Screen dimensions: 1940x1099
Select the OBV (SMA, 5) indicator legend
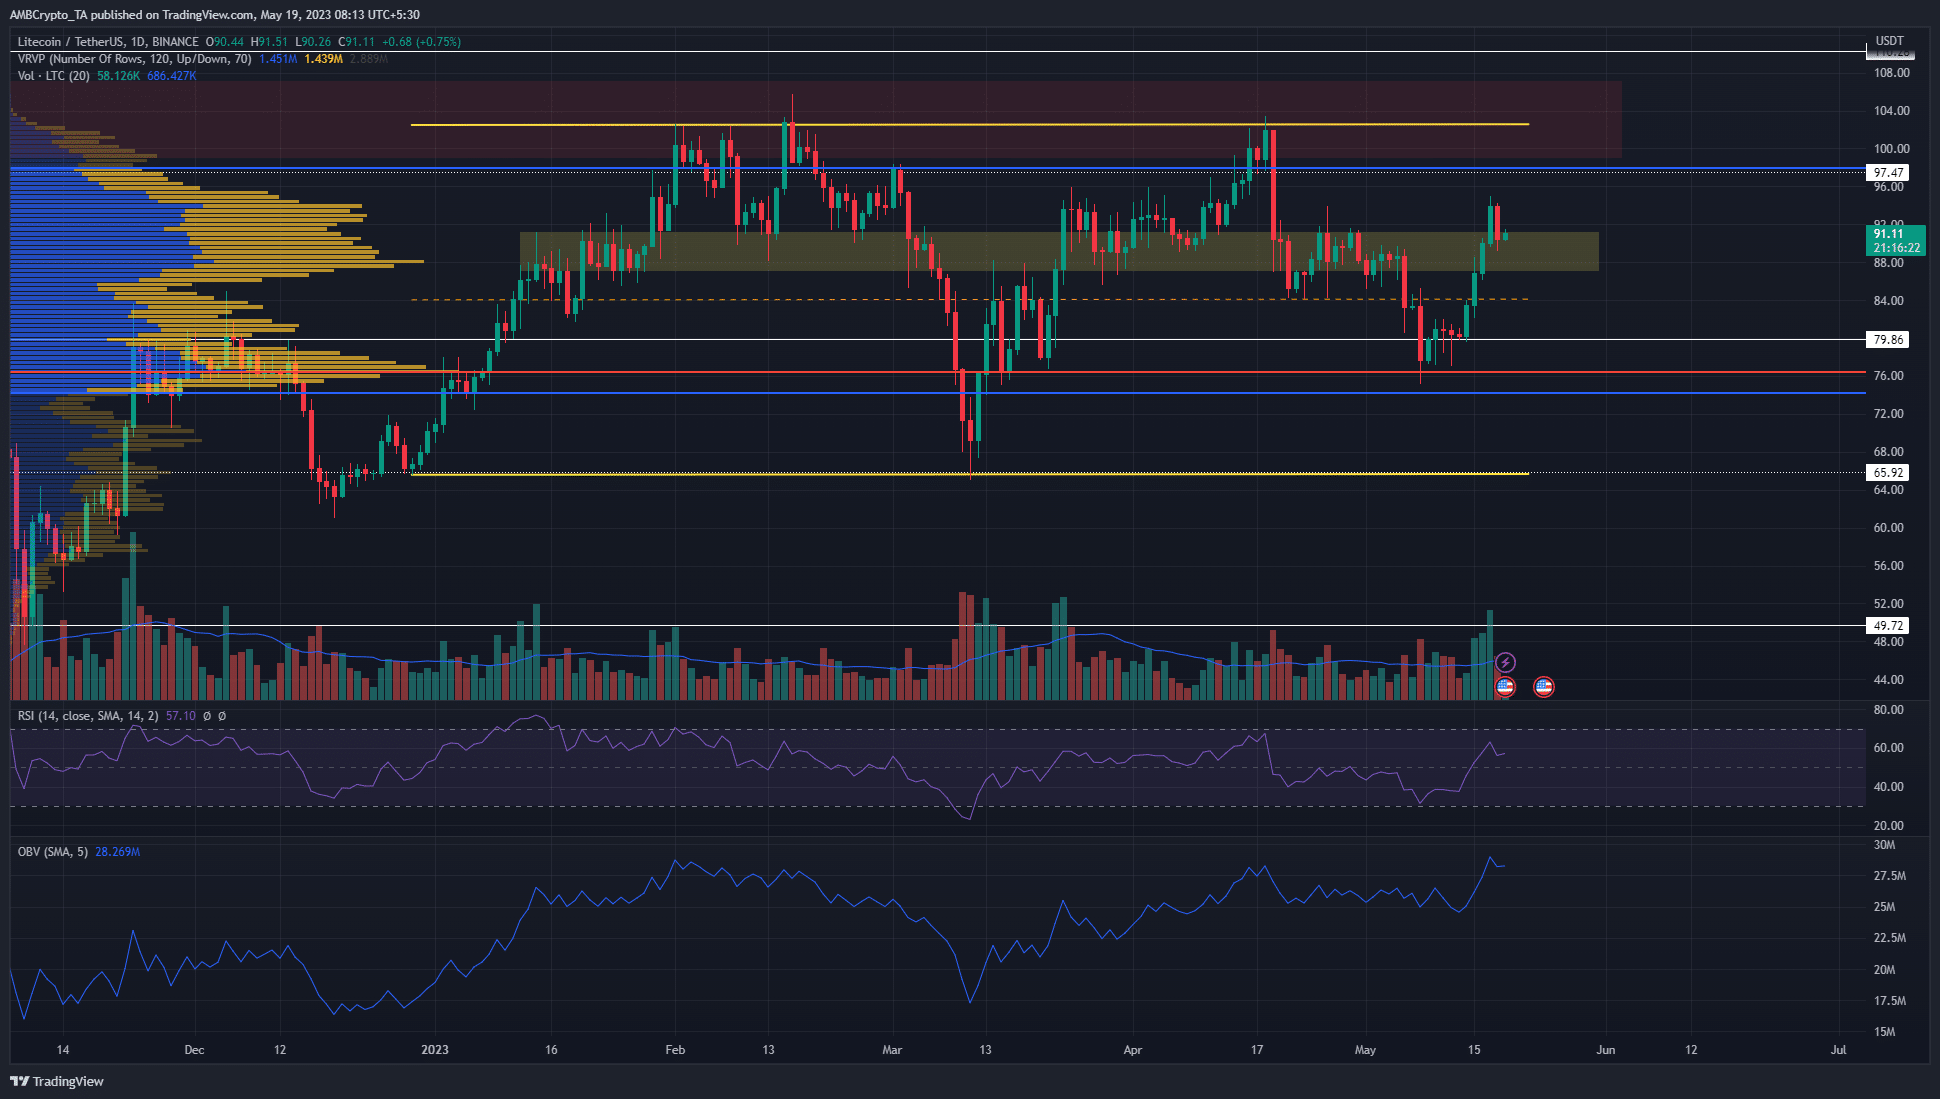(52, 852)
